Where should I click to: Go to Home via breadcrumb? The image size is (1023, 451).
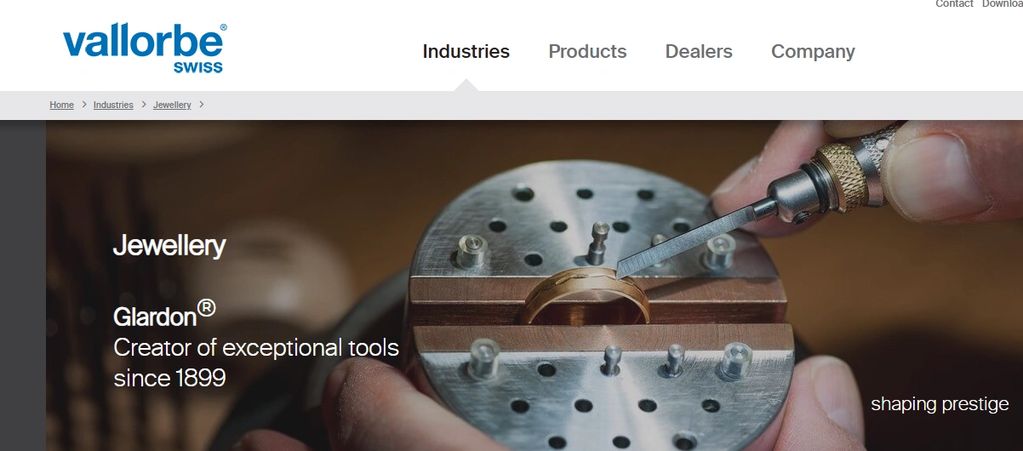(61, 105)
